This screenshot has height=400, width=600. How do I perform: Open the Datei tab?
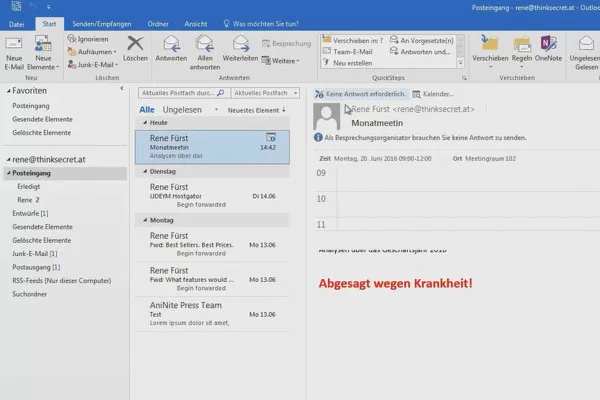[x=16, y=24]
